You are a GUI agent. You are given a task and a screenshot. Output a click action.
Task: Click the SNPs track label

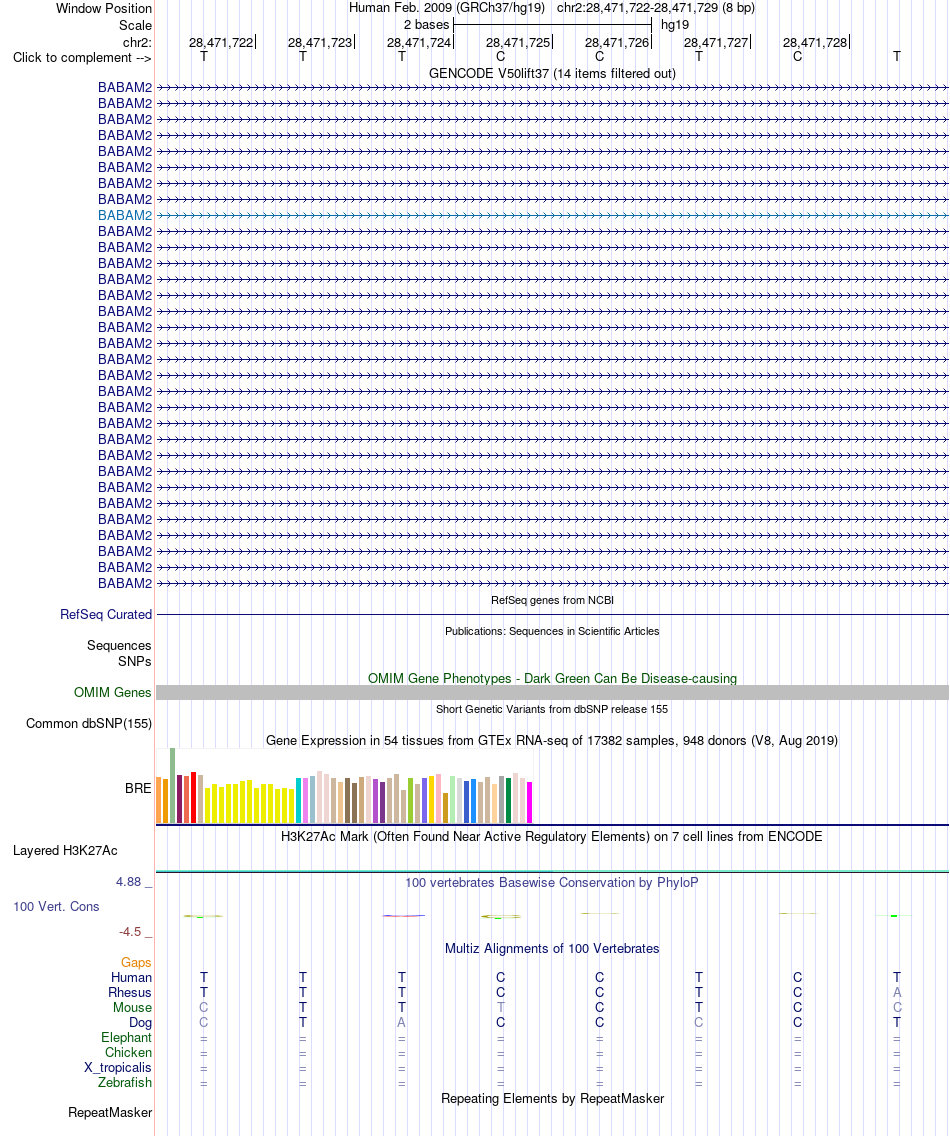click(135, 661)
